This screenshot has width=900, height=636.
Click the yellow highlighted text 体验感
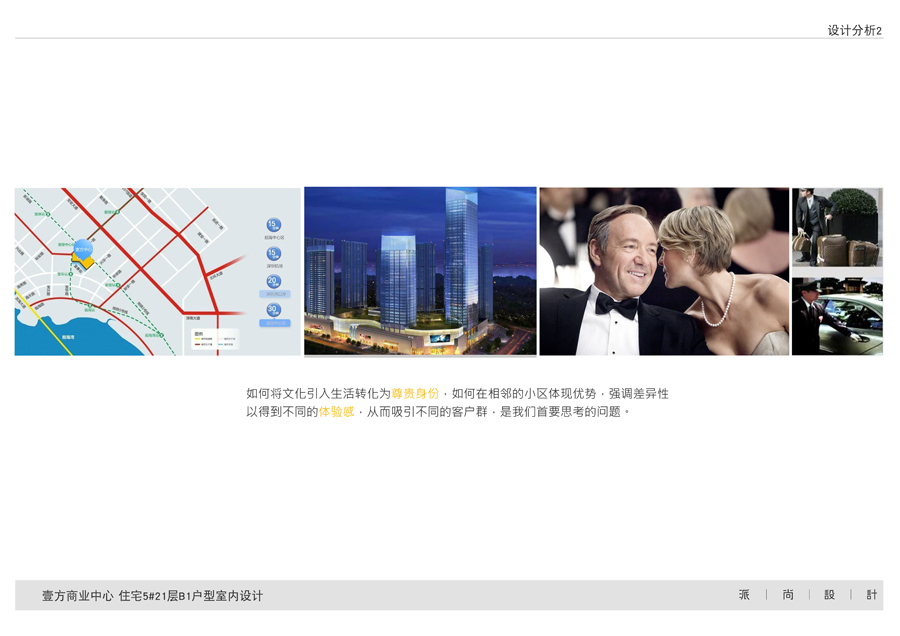336,412
